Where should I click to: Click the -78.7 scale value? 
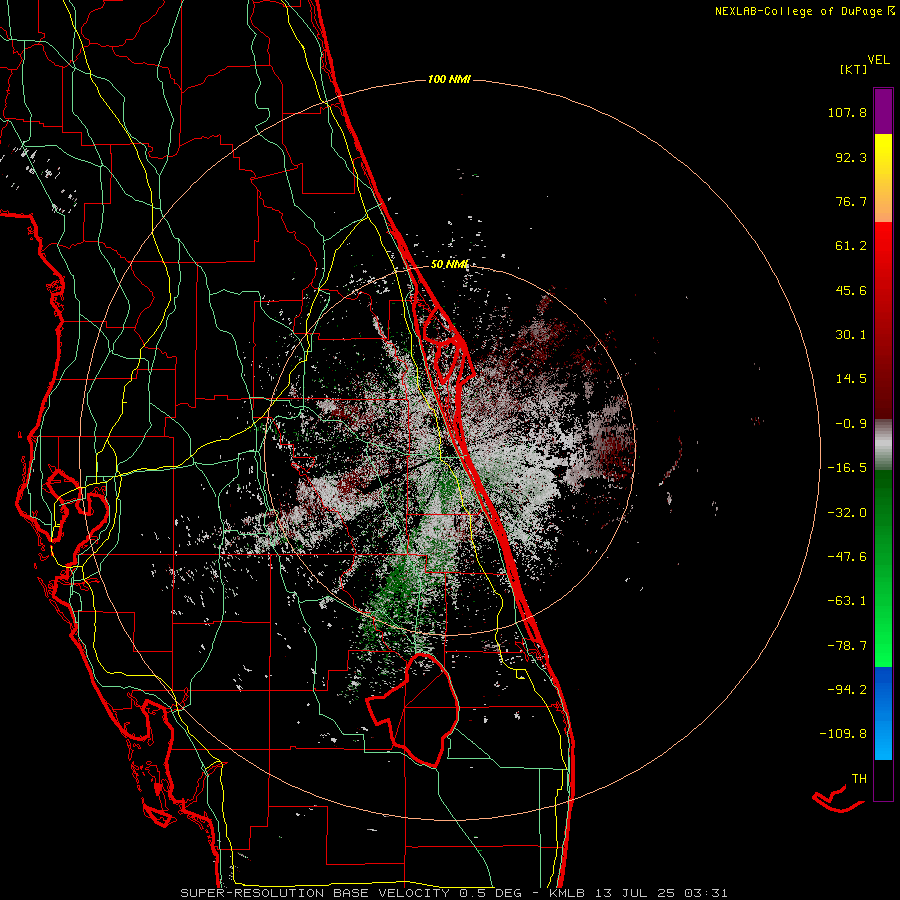click(x=847, y=646)
